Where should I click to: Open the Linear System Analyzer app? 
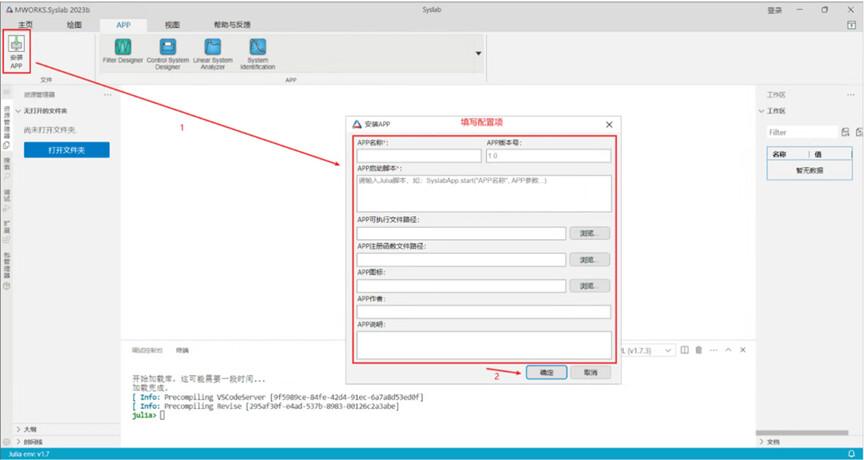pyautogui.click(x=213, y=53)
